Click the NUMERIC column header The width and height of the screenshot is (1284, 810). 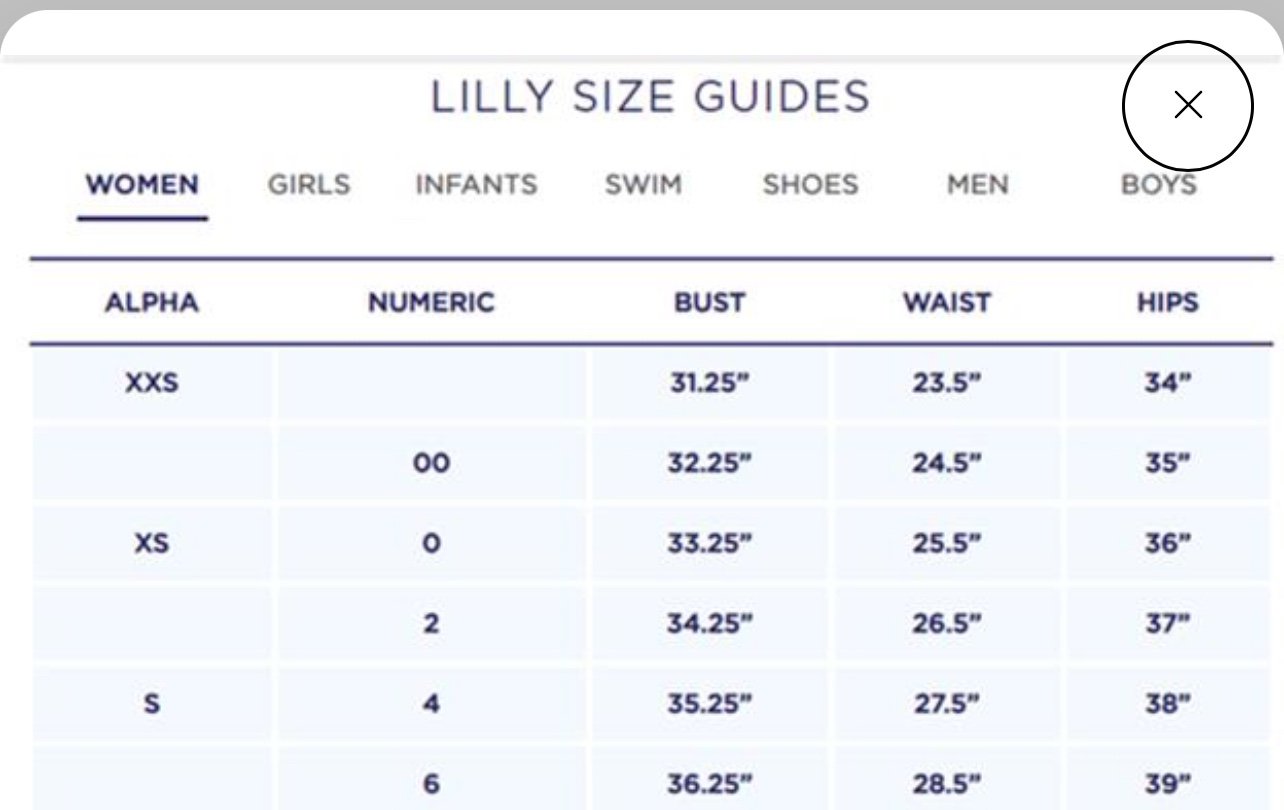[431, 303]
